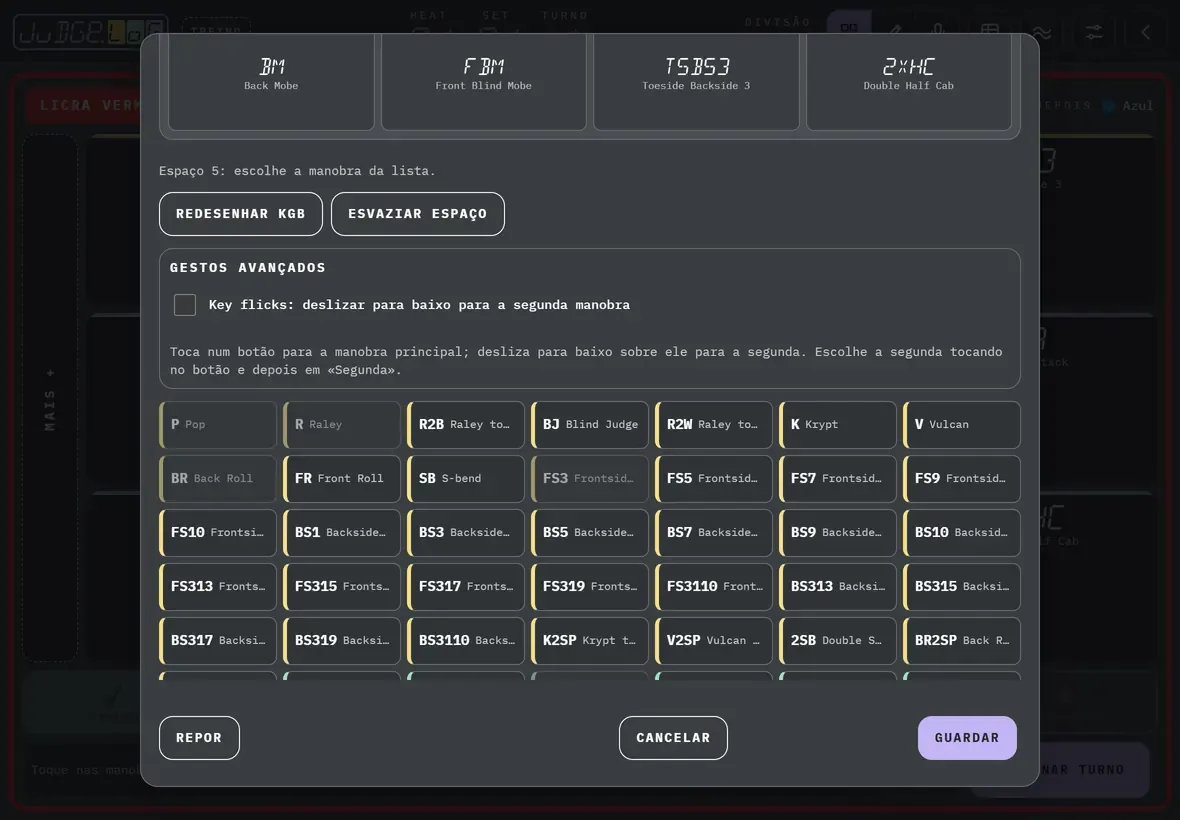The height and width of the screenshot is (820, 1180).
Task: Pick the R2B Raley trick button
Action: (466, 424)
